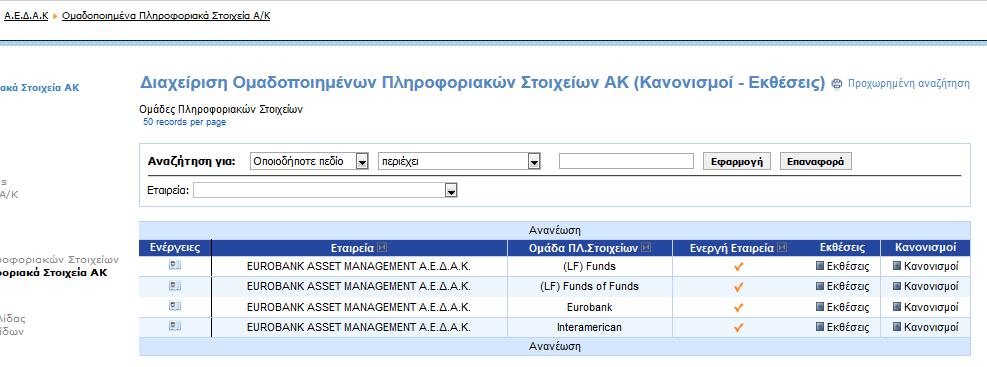
Task: Click Α.Ε.Δ.Α.Κ breadcrumb link
Action: point(26,16)
